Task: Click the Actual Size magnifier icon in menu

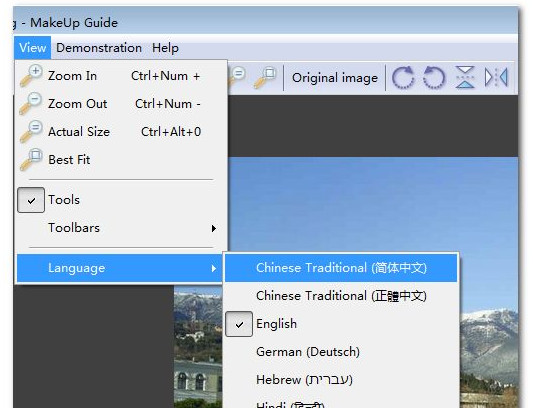Action: click(x=31, y=131)
